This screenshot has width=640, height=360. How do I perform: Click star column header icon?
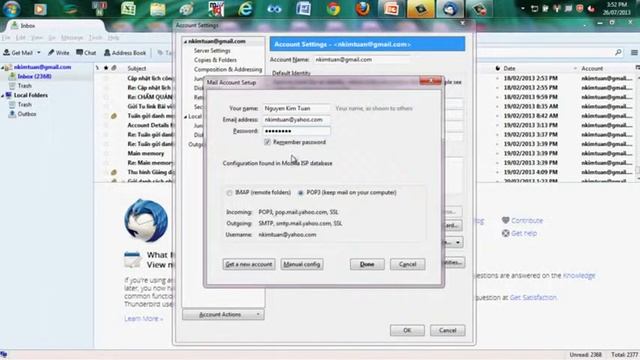click(106, 68)
